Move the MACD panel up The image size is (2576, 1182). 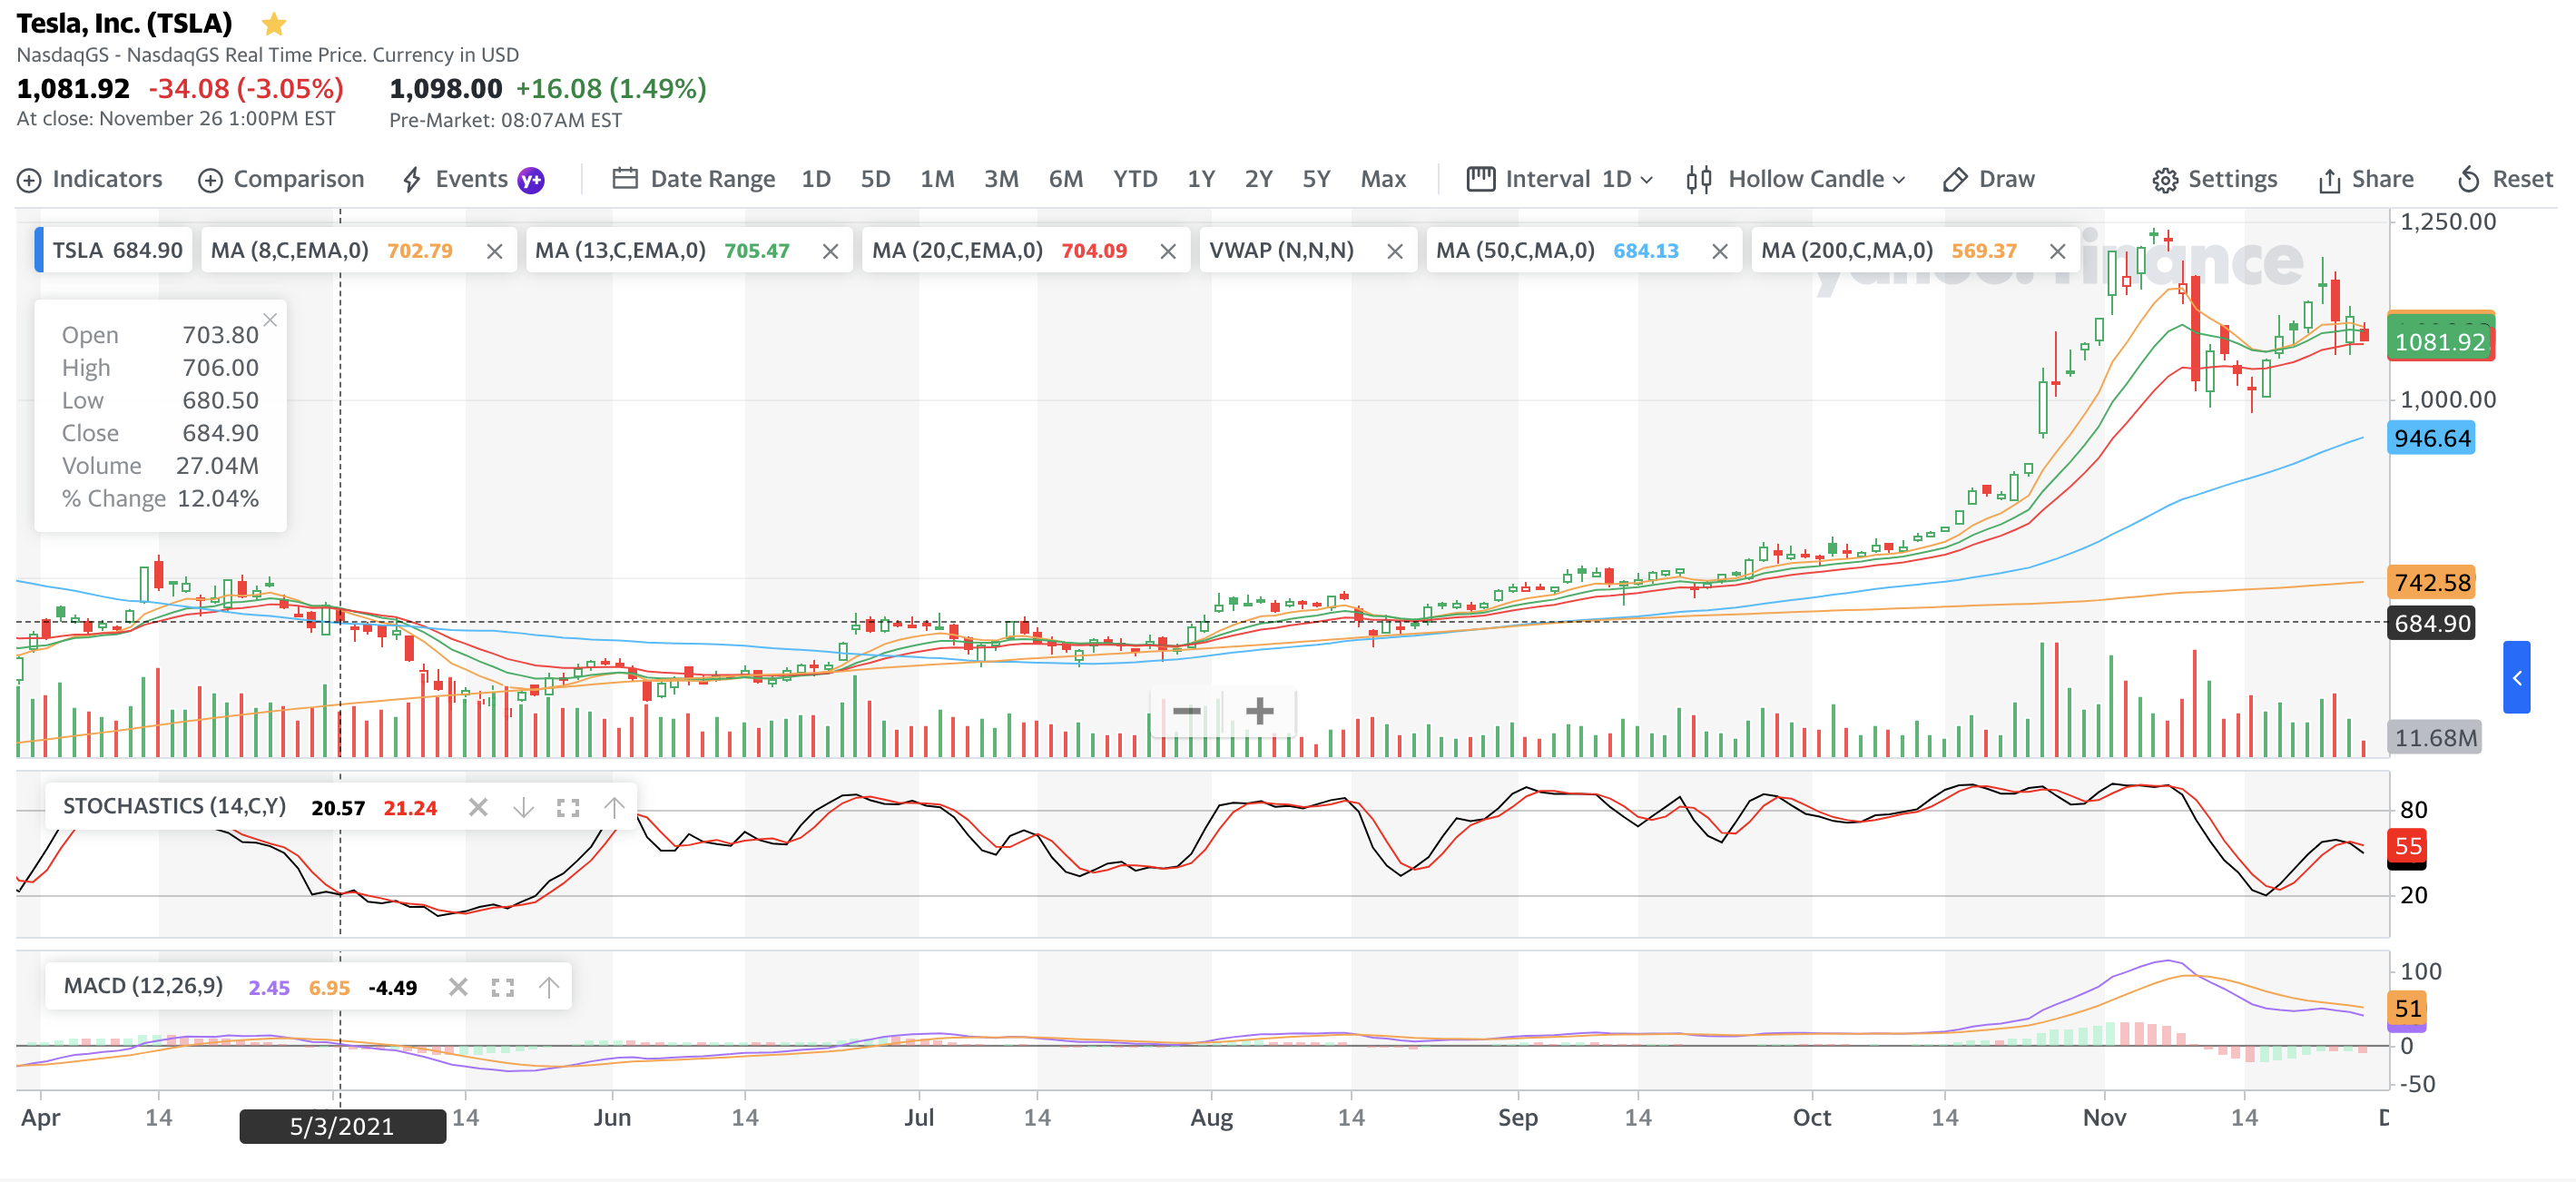point(548,987)
